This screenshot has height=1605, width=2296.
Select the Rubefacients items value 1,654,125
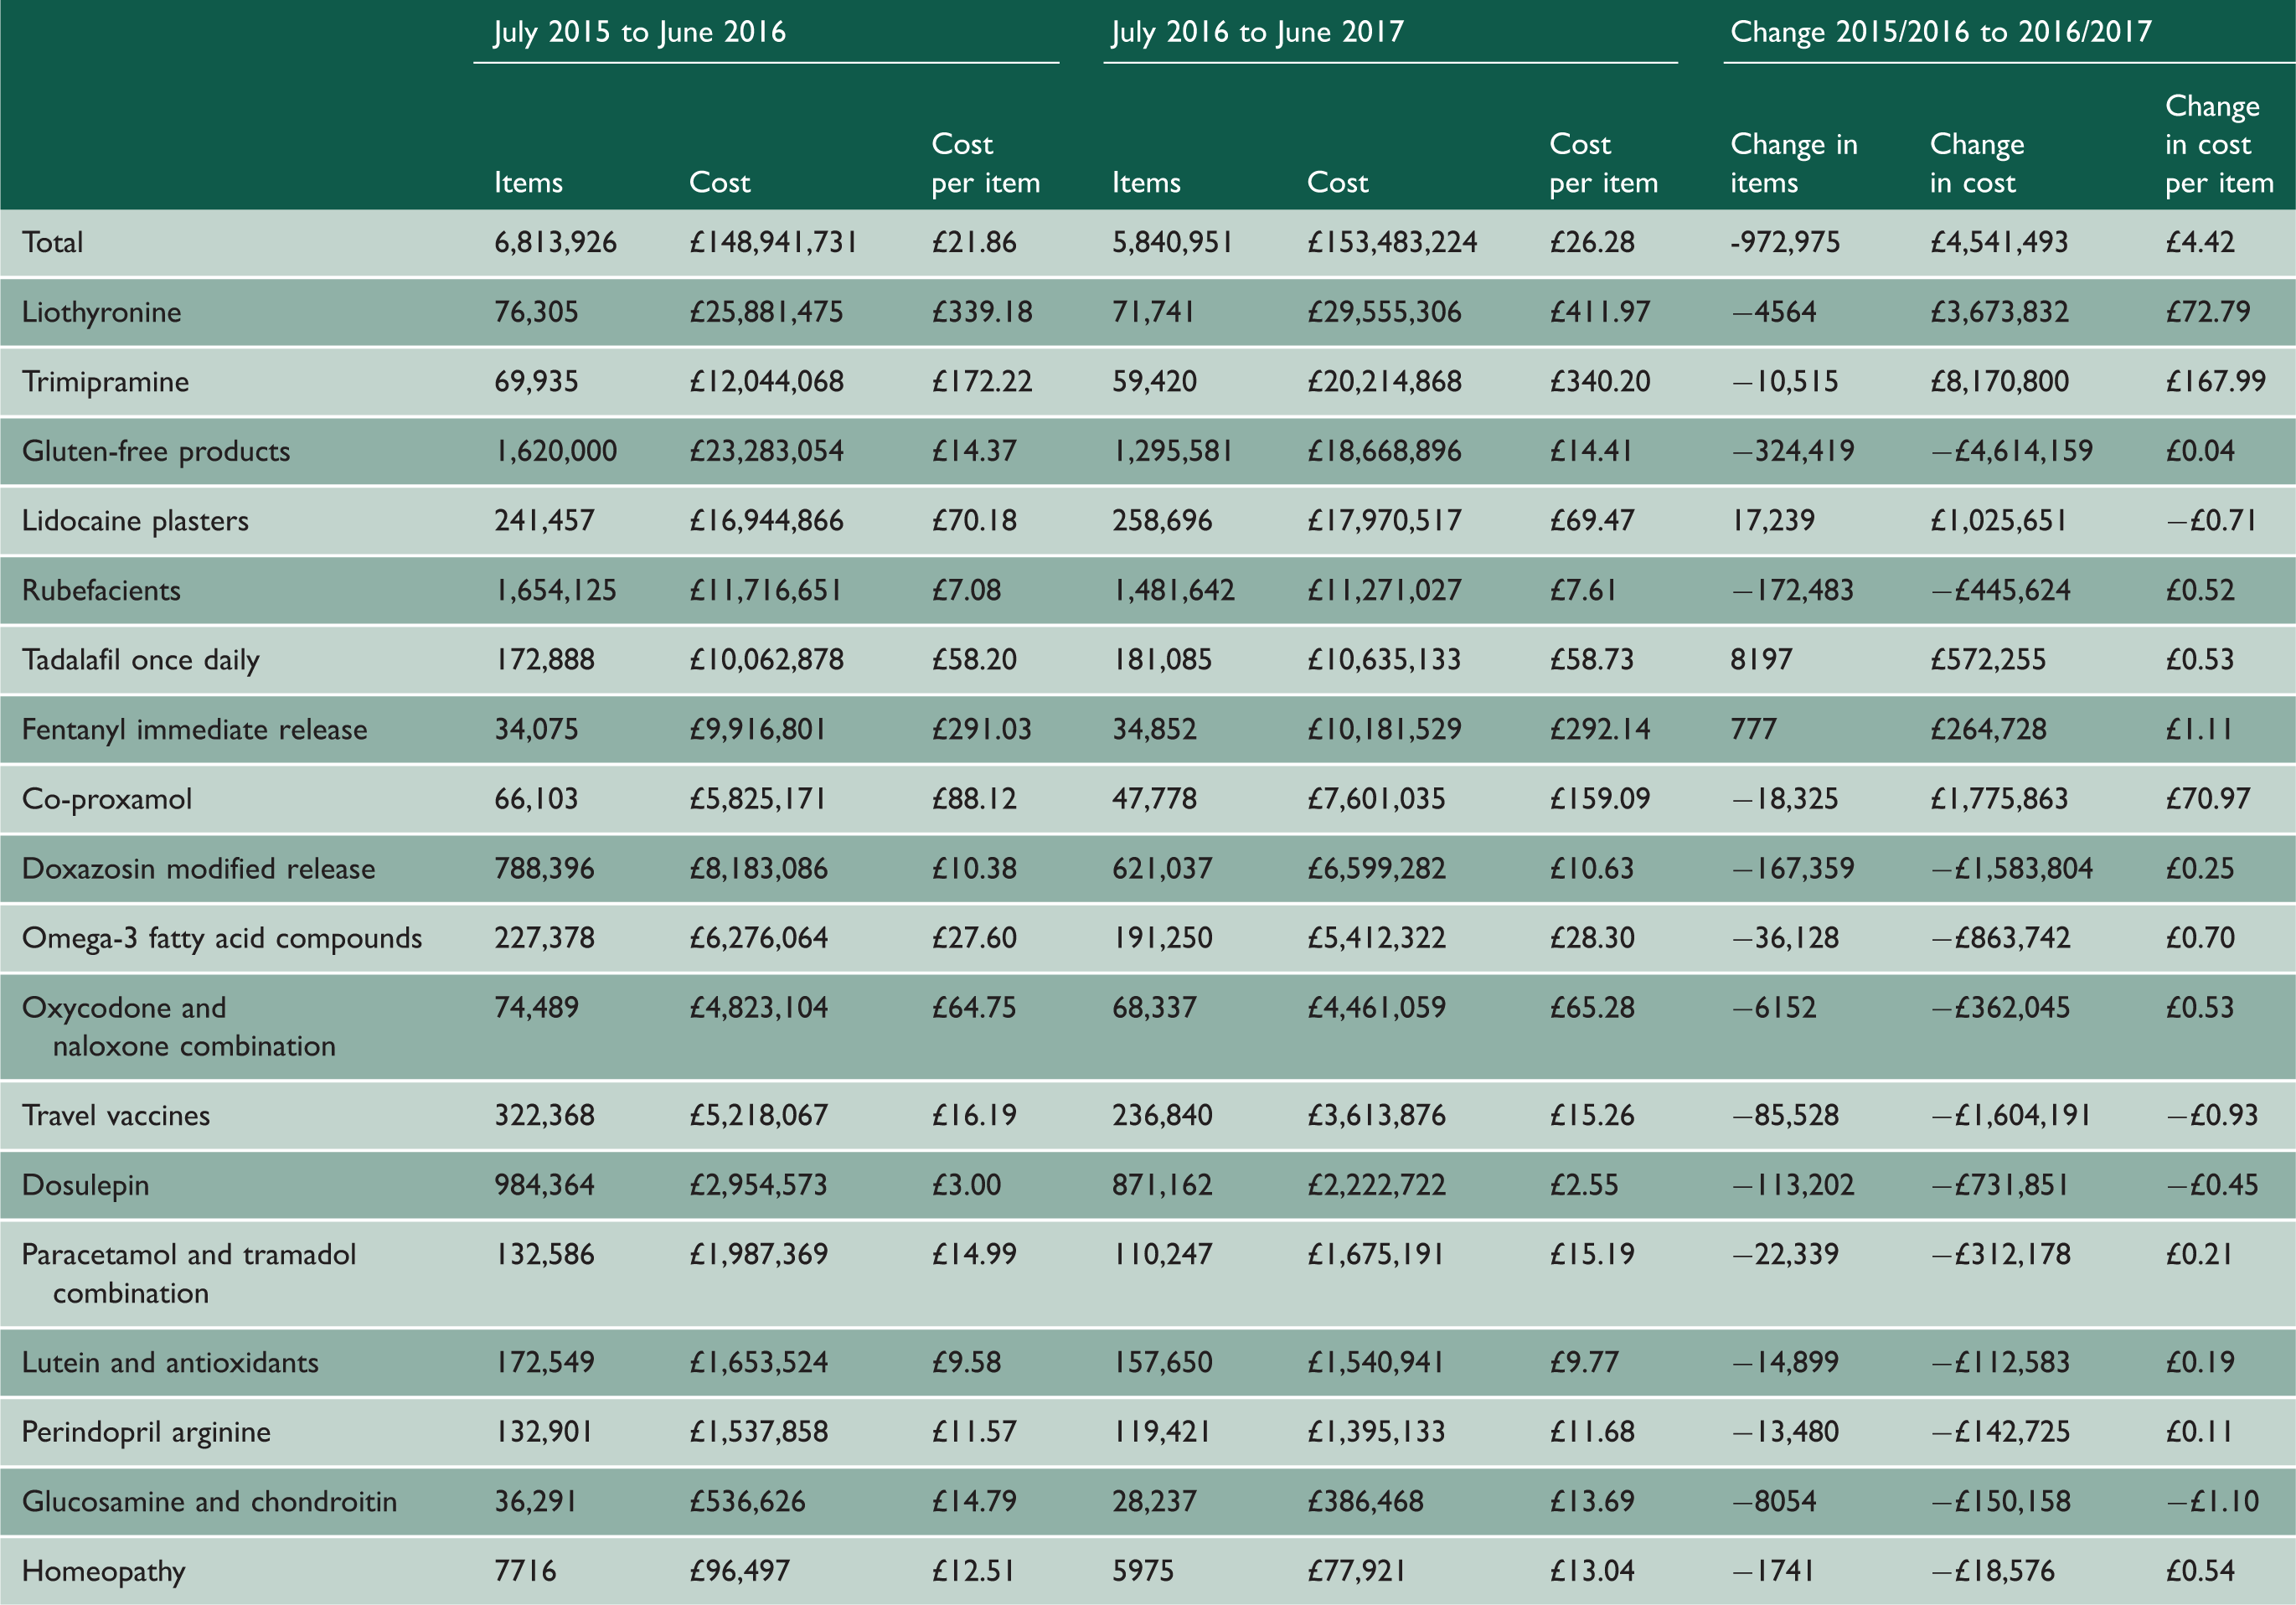[555, 590]
